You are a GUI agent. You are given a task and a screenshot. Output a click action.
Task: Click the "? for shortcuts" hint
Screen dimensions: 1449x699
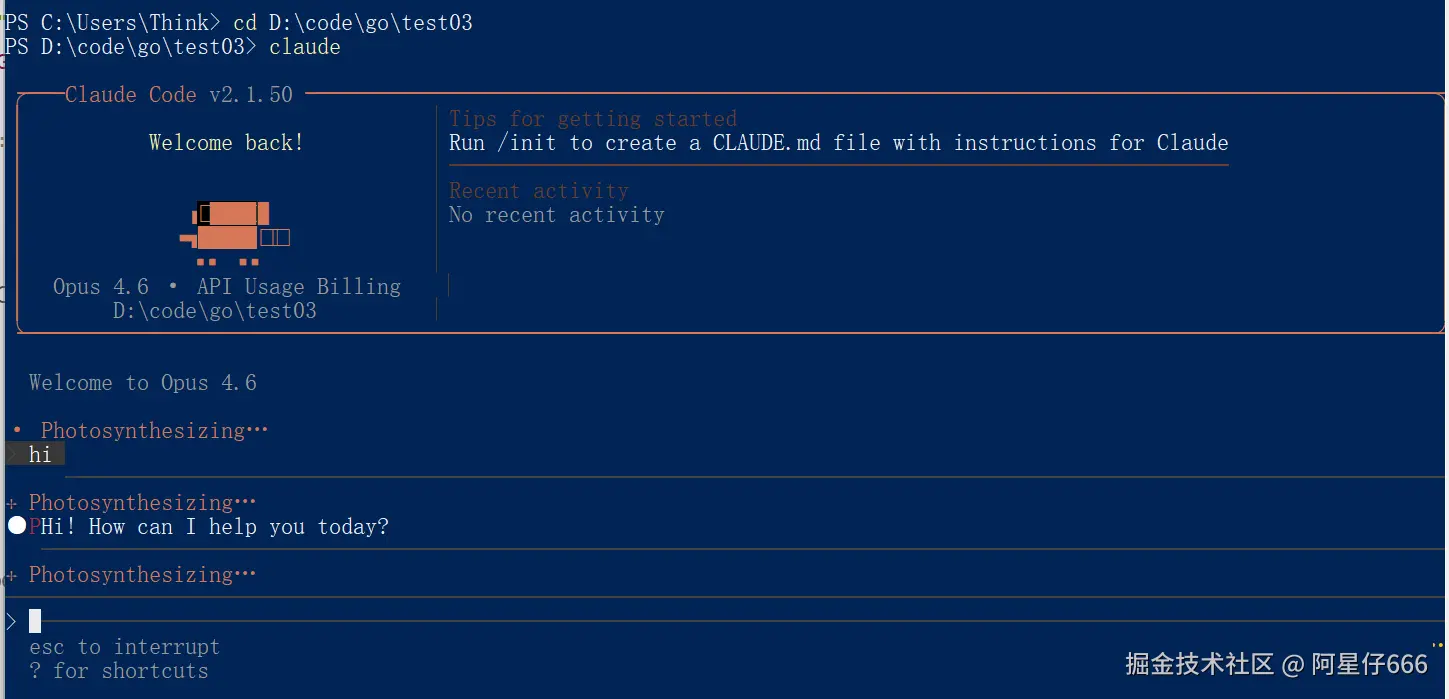point(119,671)
